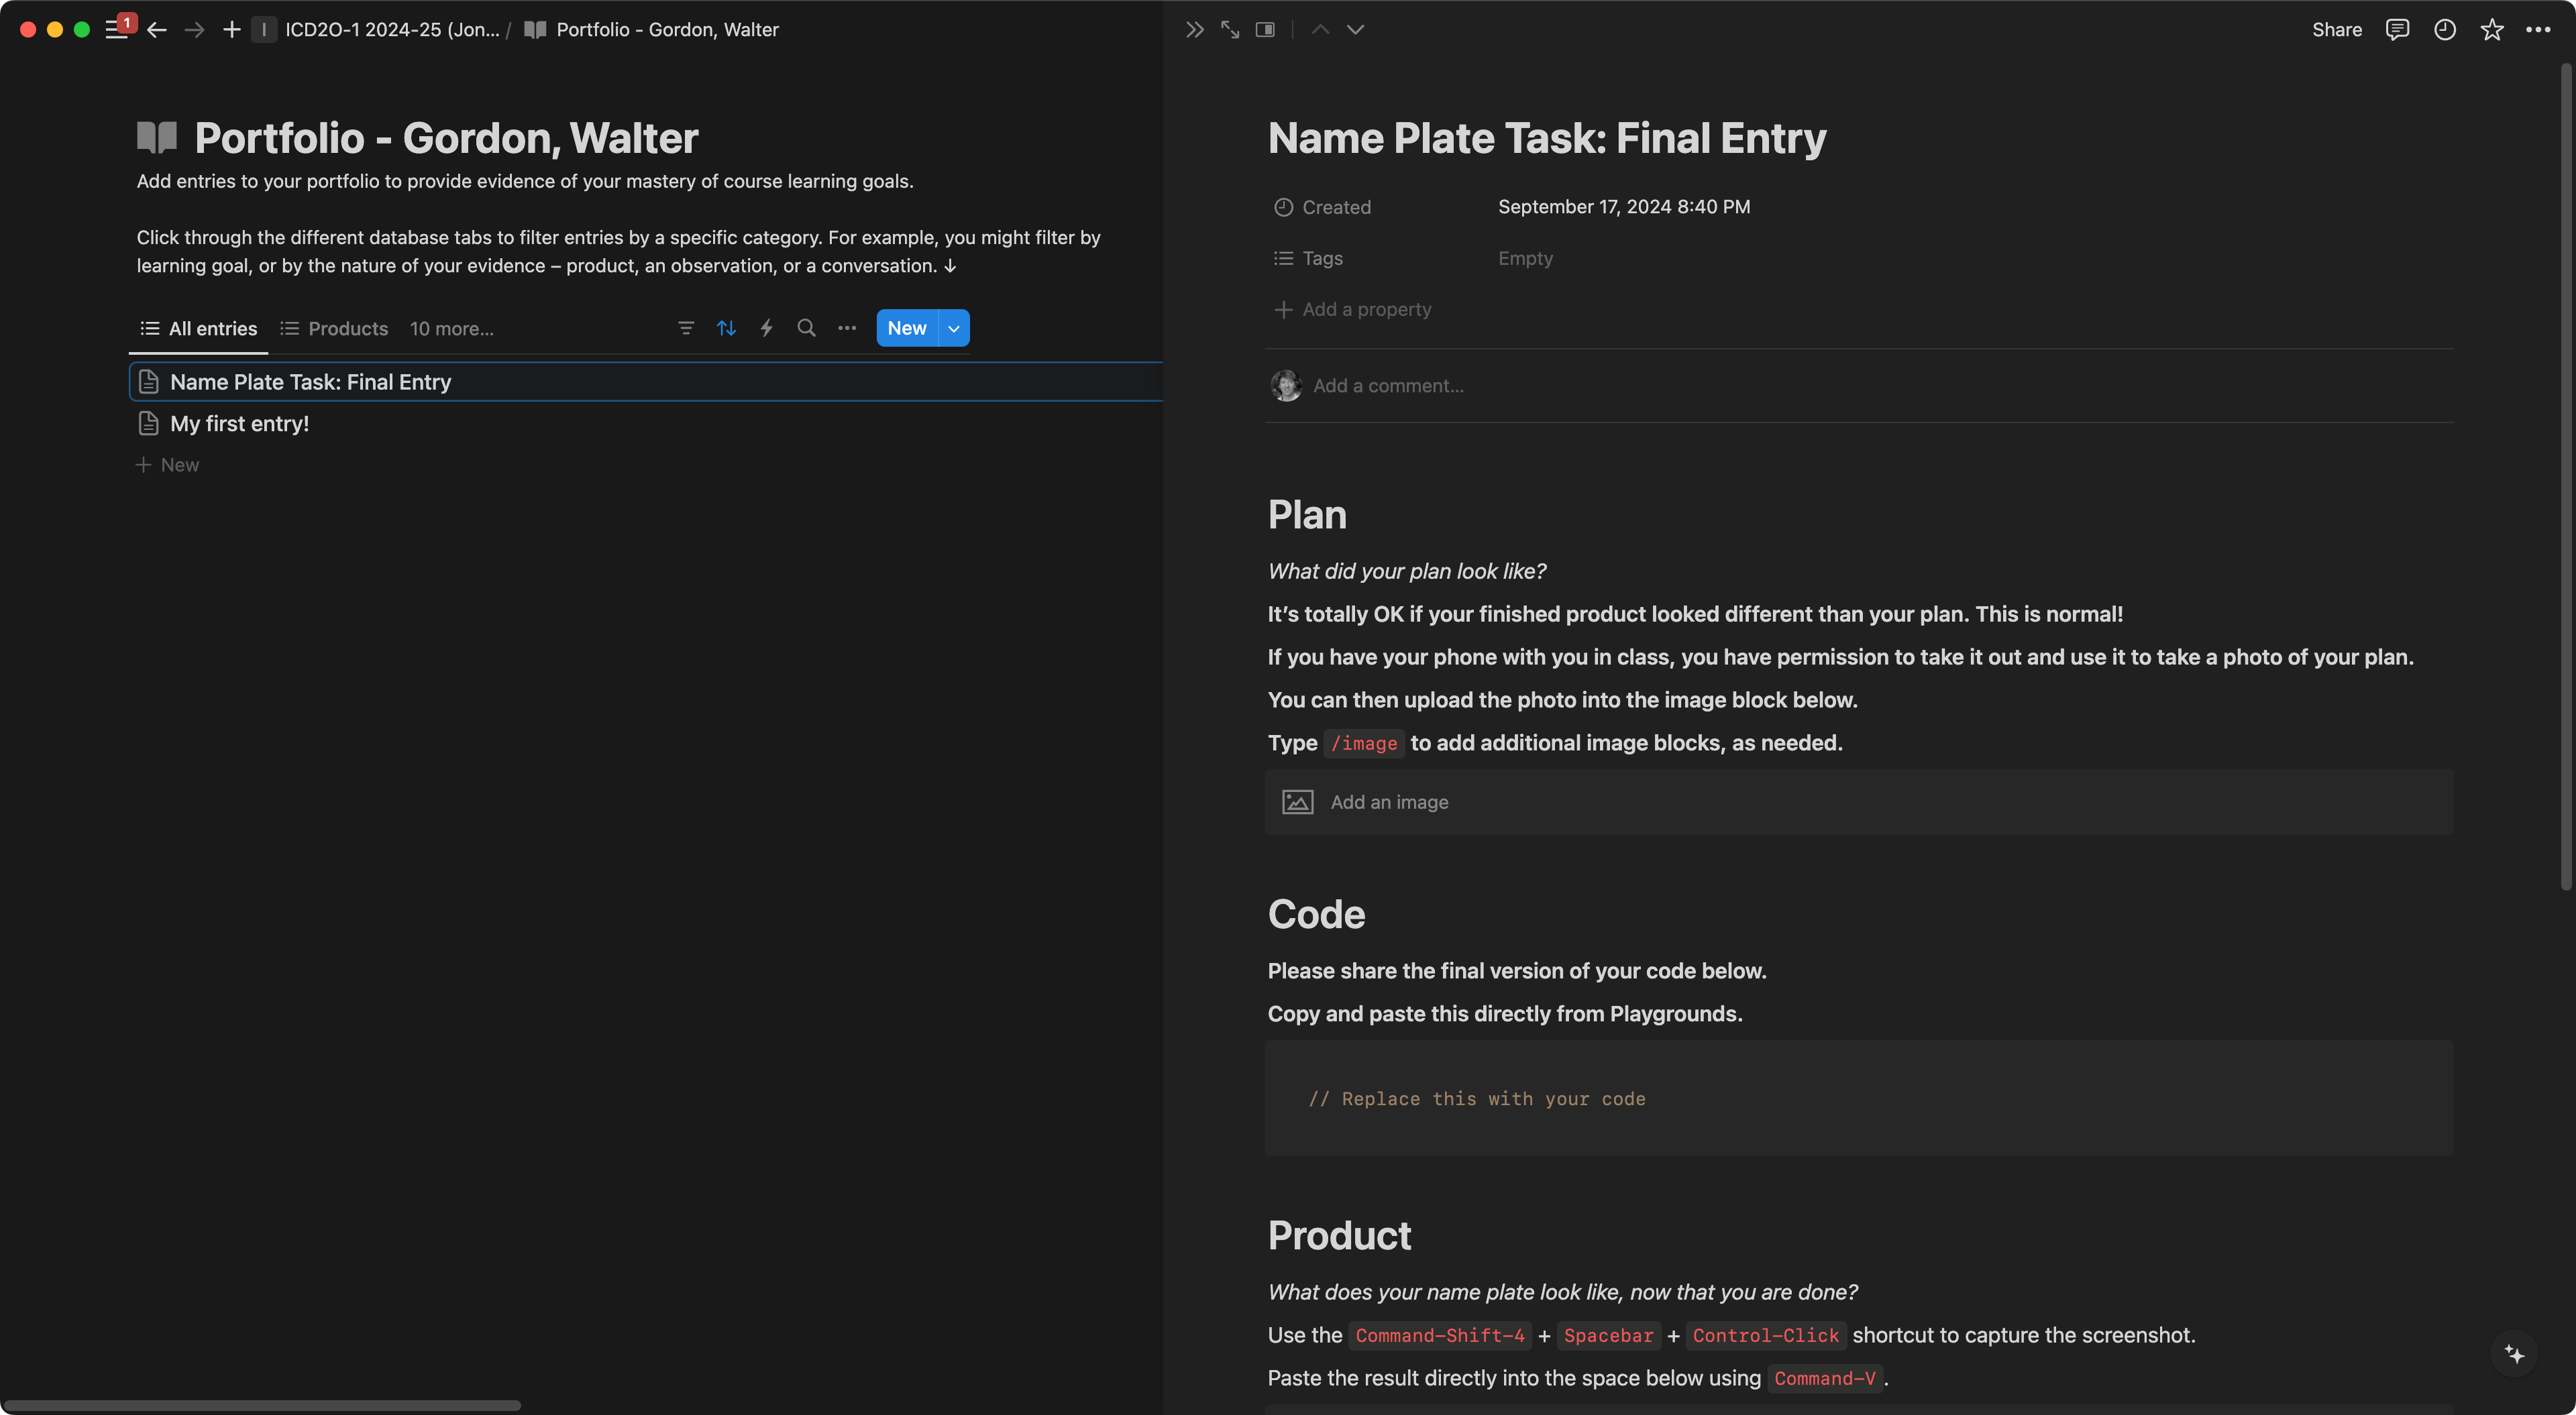This screenshot has height=1415, width=2576.
Task: Favorite the page with star icon
Action: click(x=2491, y=30)
